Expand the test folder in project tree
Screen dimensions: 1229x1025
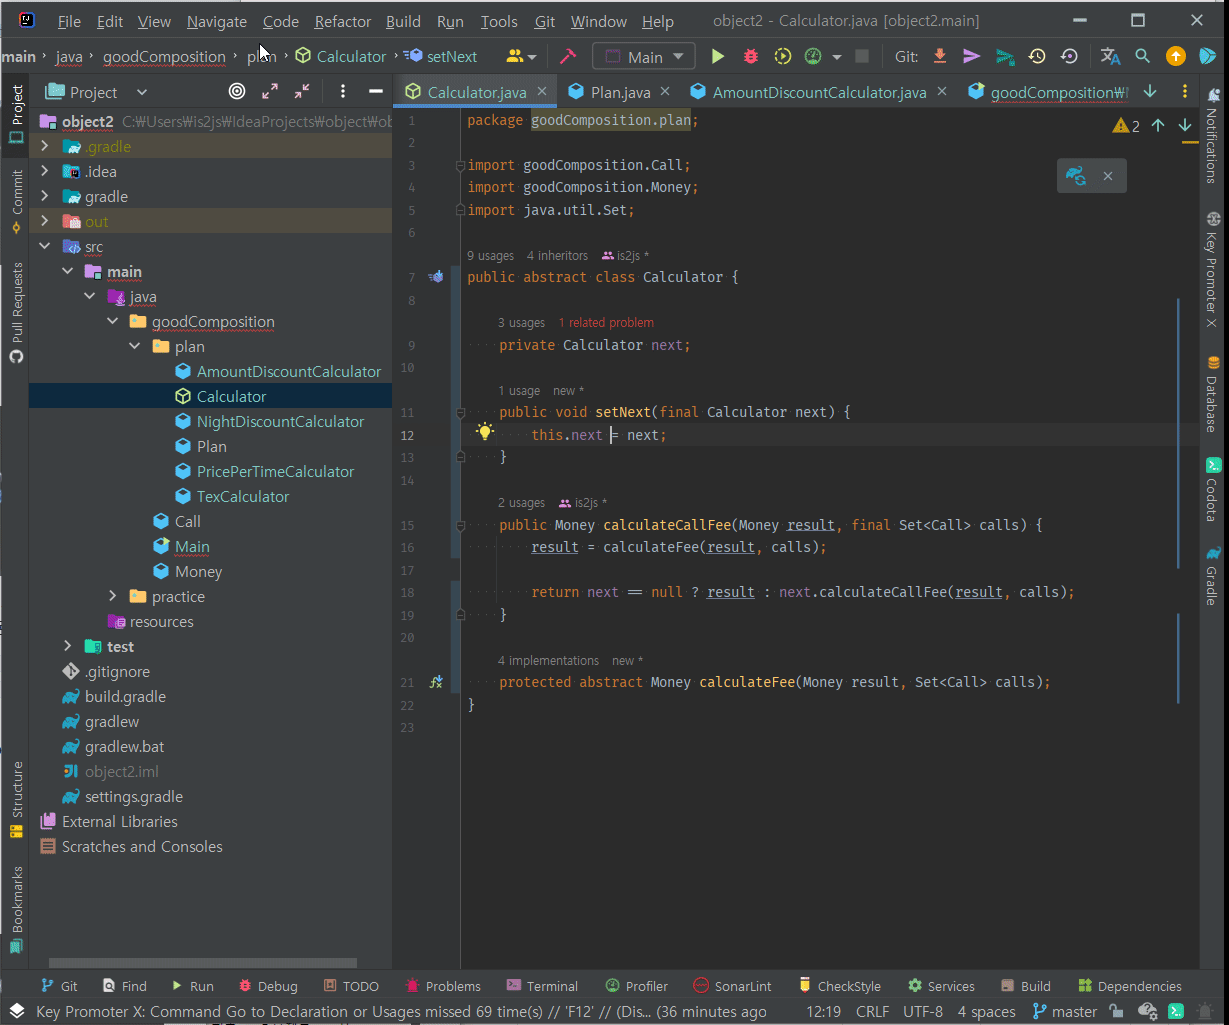pyautogui.click(x=67, y=647)
